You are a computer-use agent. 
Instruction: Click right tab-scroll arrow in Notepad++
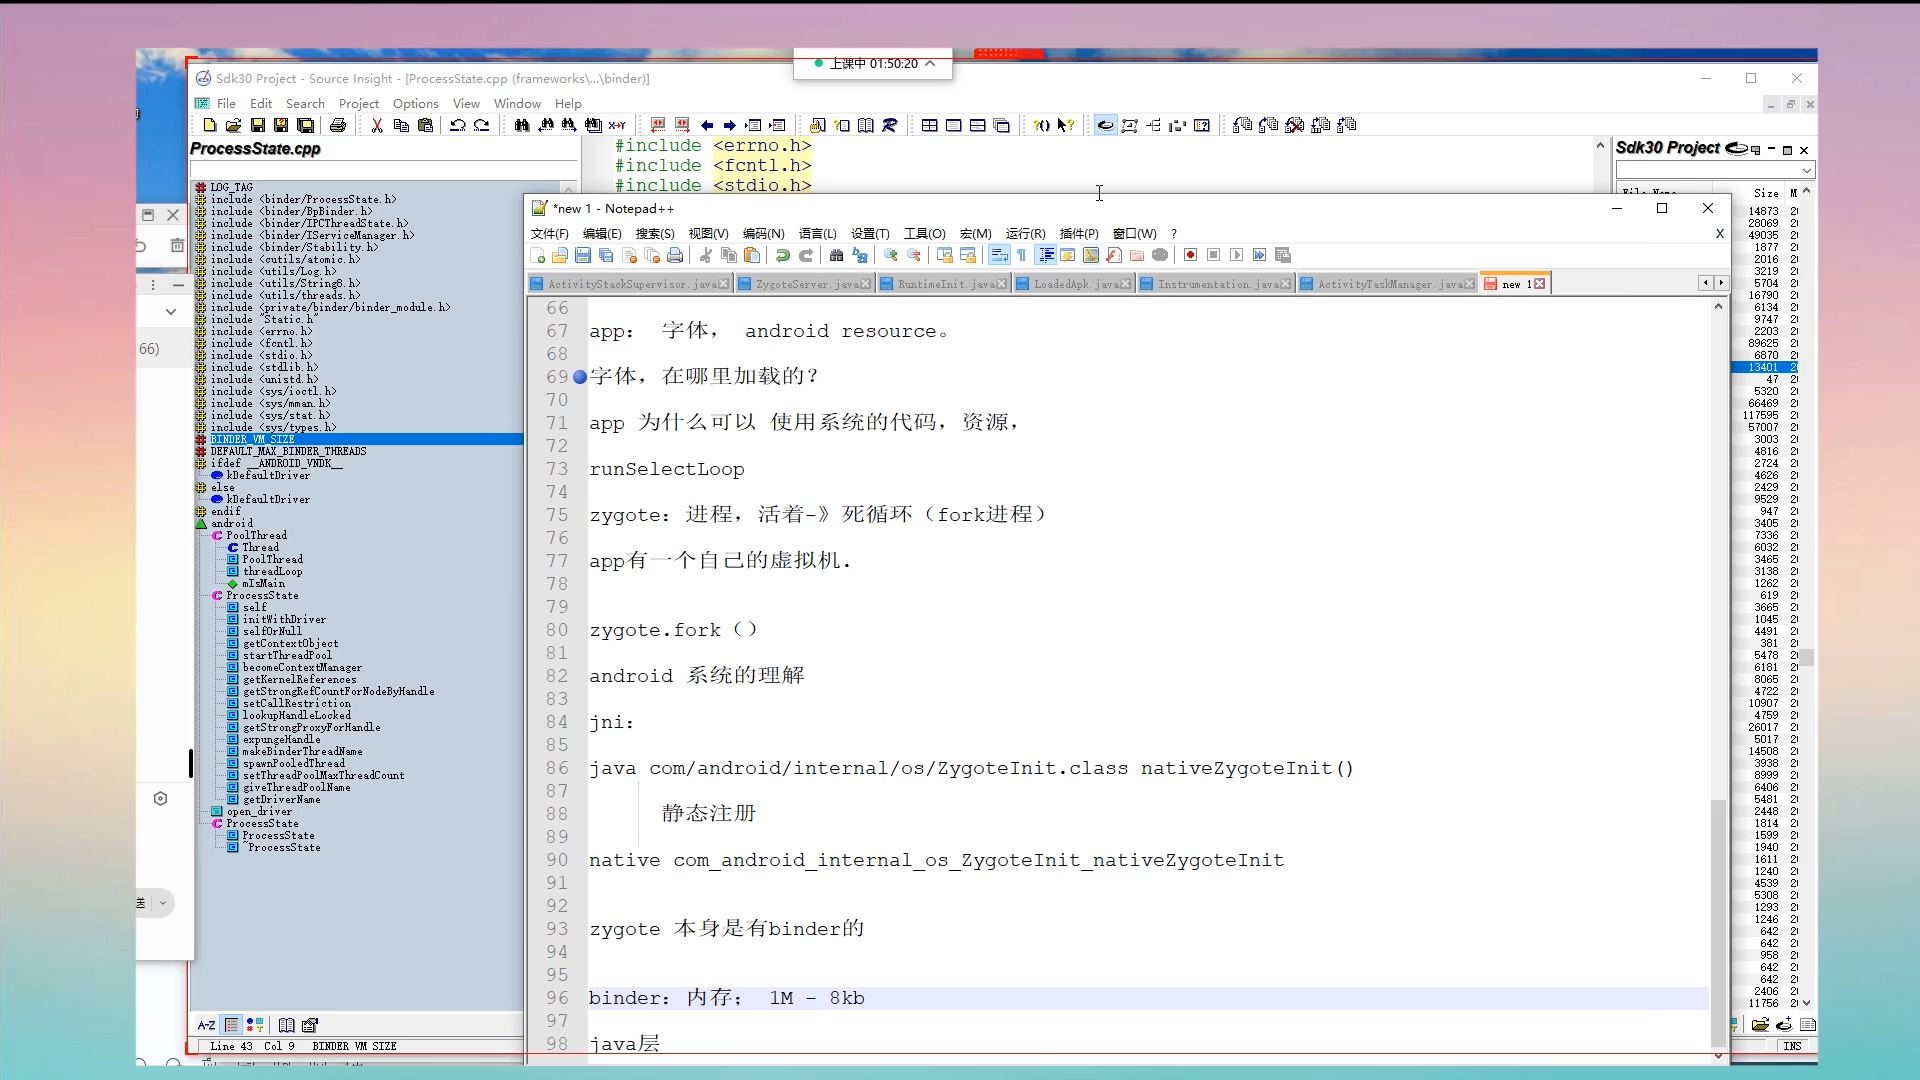click(1721, 283)
